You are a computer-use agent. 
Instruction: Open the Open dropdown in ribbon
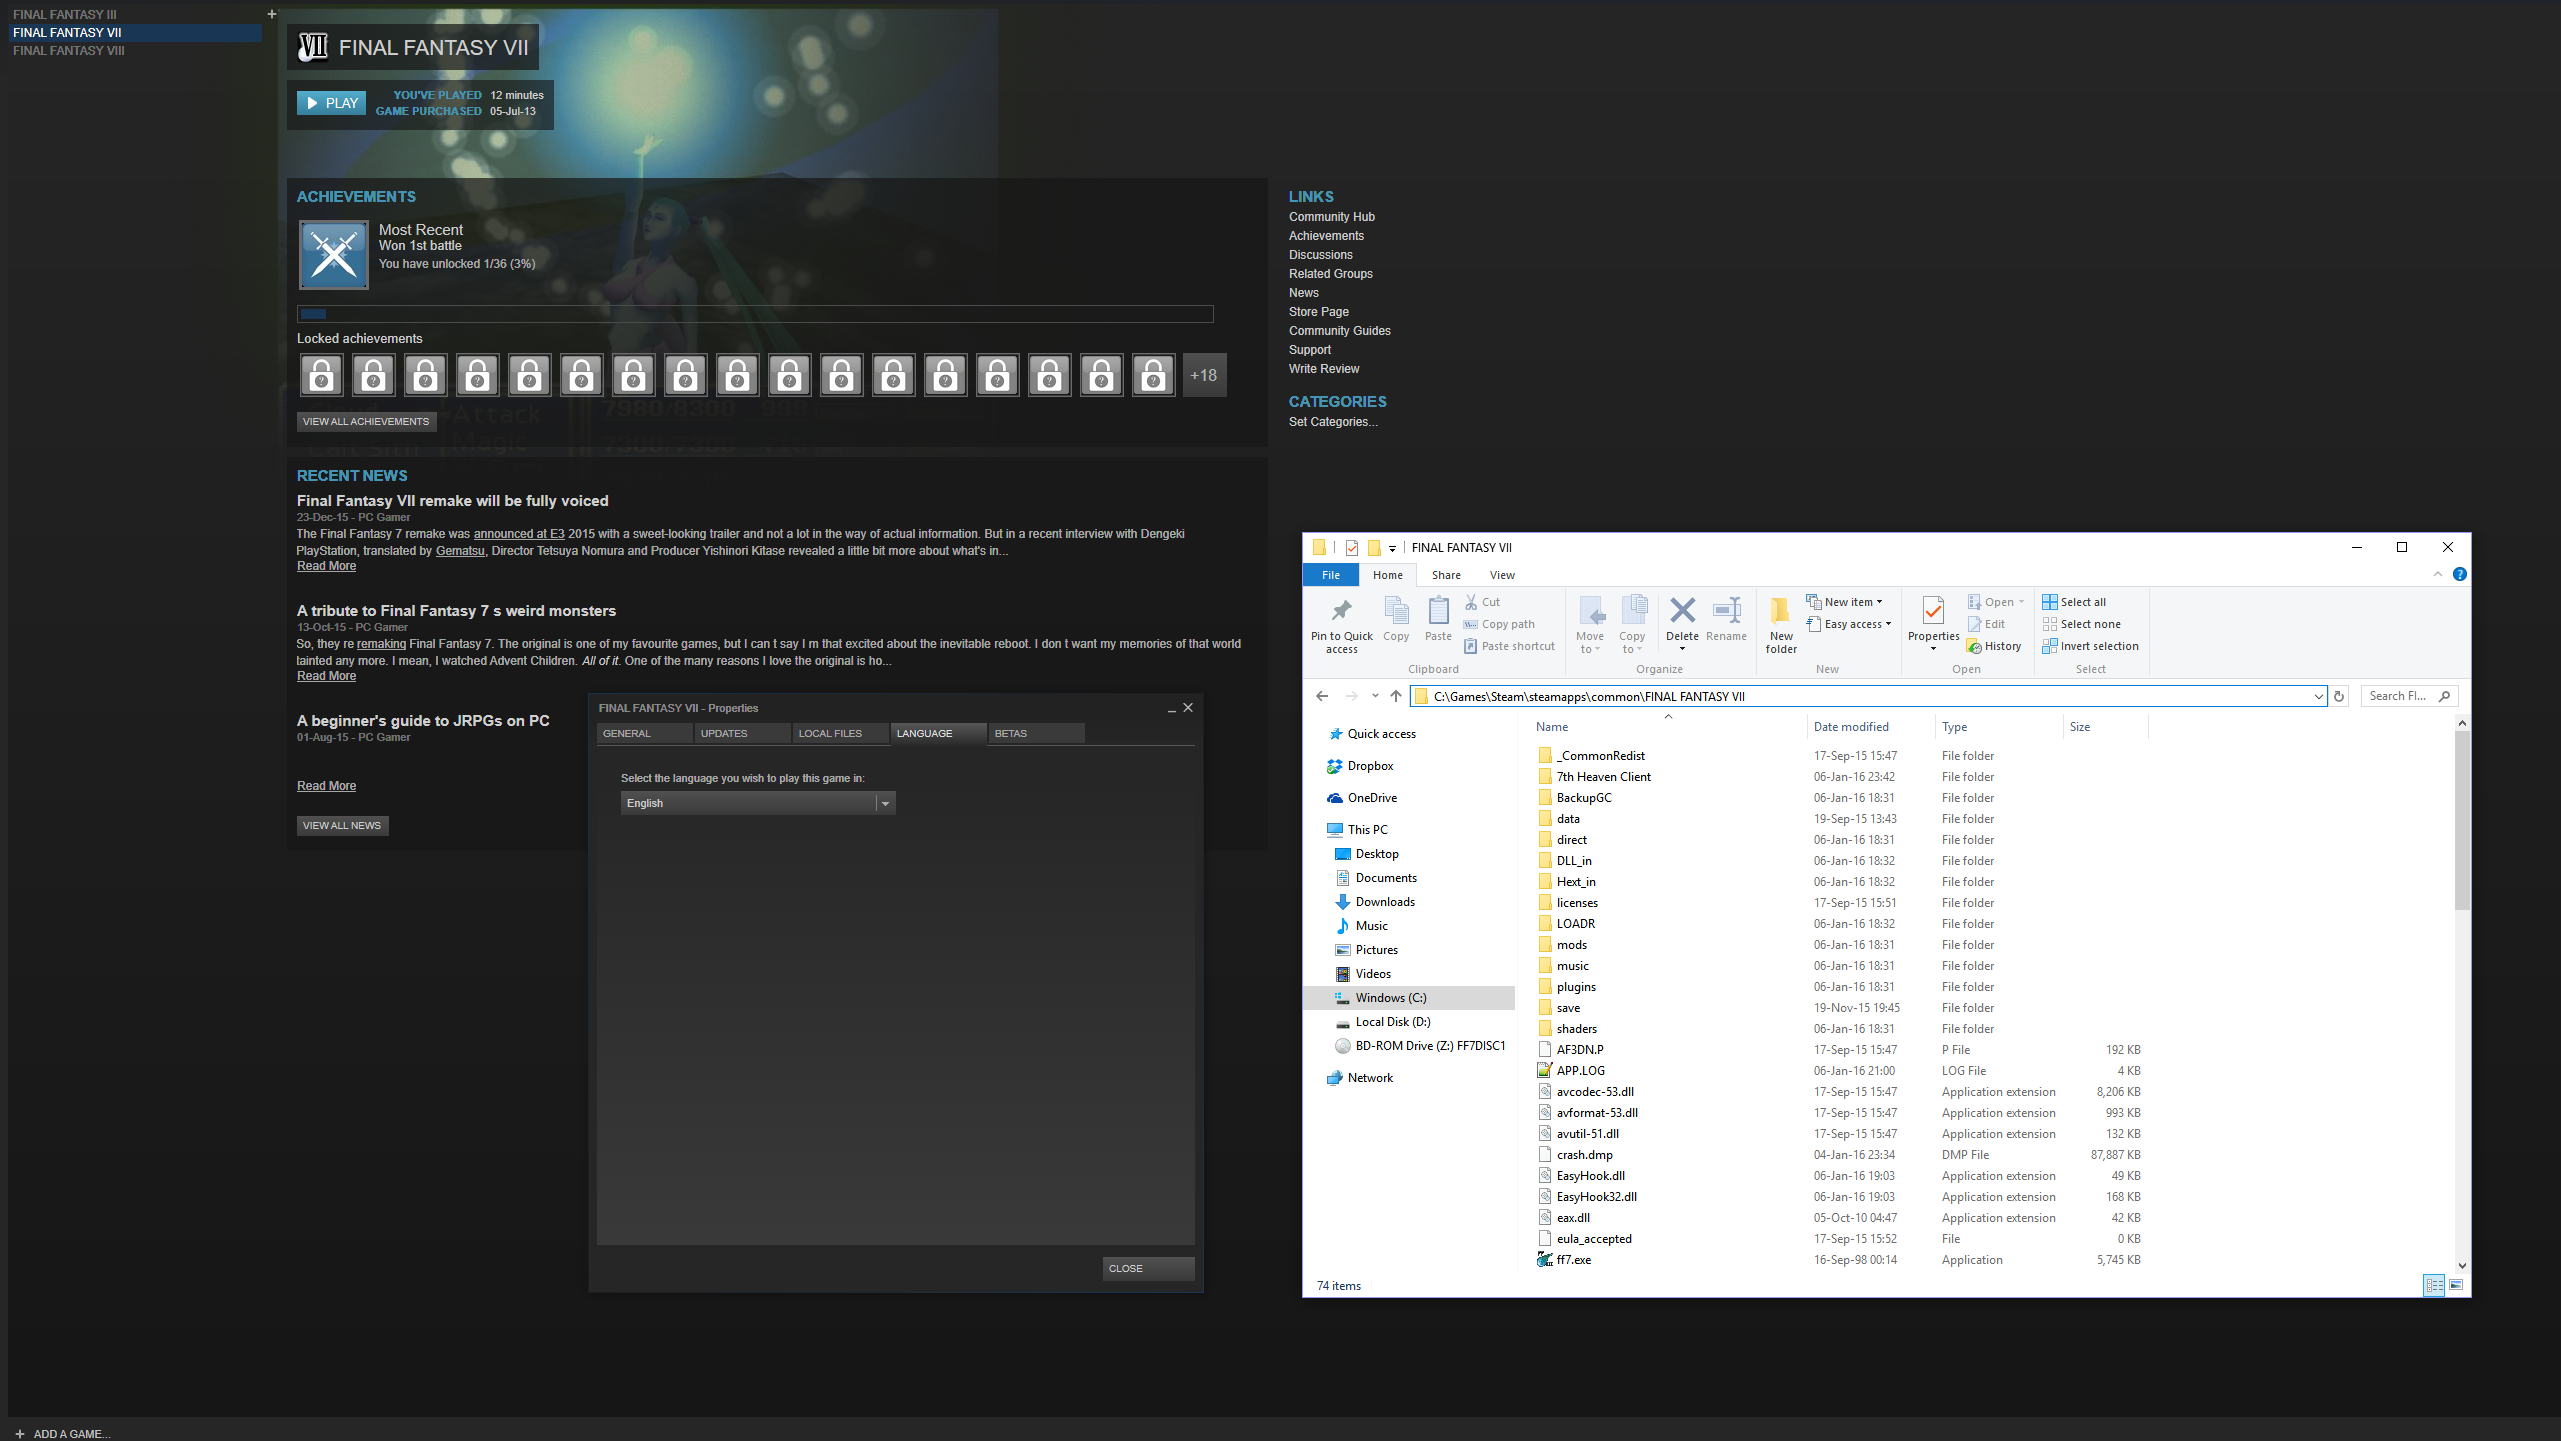pyautogui.click(x=2021, y=602)
